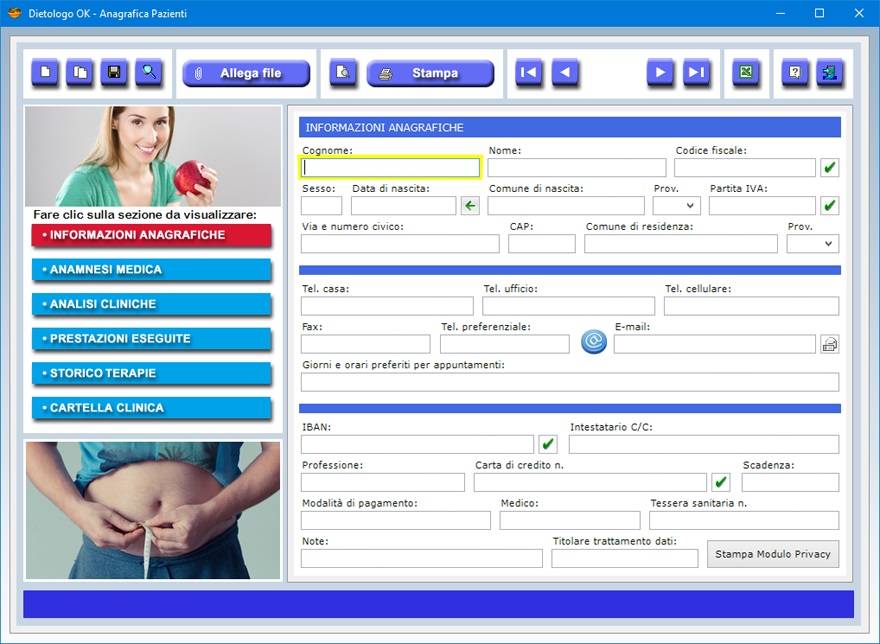Screen dimensions: 880x644
Task: Go to first record
Action: pos(529,72)
